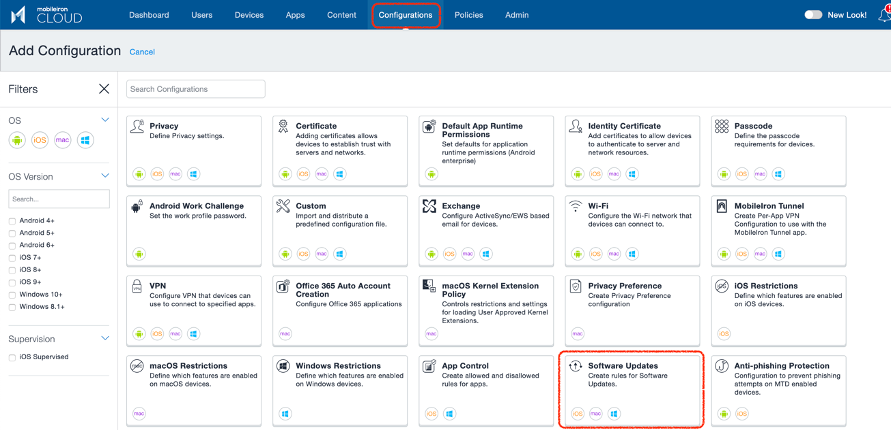Image resolution: width=891 pixels, height=431 pixels.
Task: Open the notifications bell icon
Action: [884, 15]
